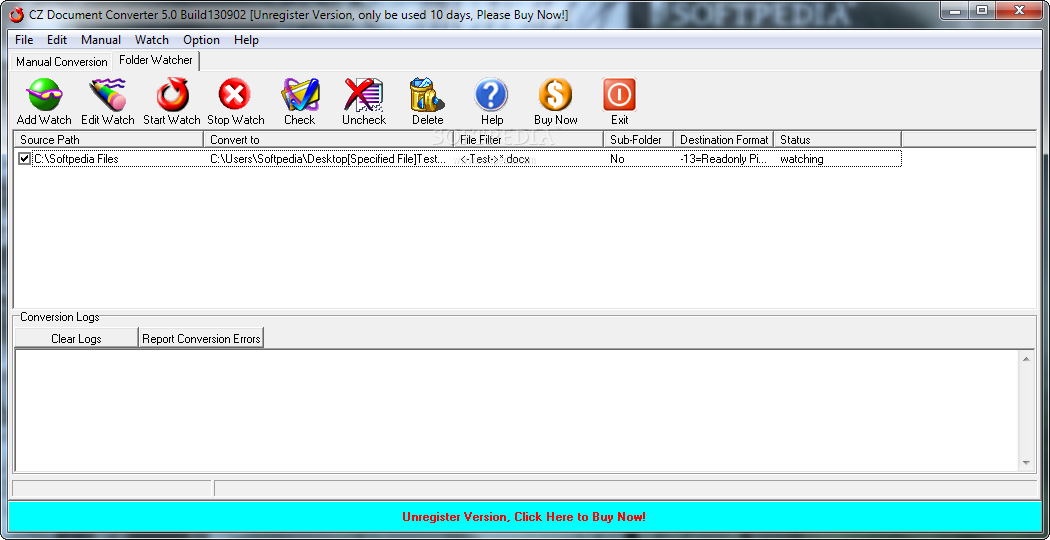Open the Watch menu
Screen dimensions: 1050x540
[x=152, y=40]
